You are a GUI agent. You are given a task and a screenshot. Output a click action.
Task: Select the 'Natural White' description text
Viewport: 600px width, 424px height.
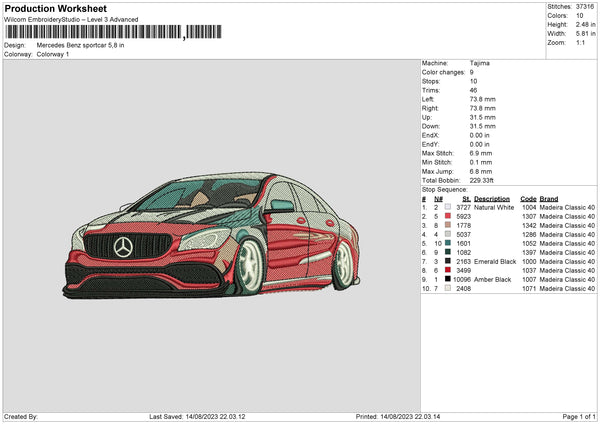(494, 207)
